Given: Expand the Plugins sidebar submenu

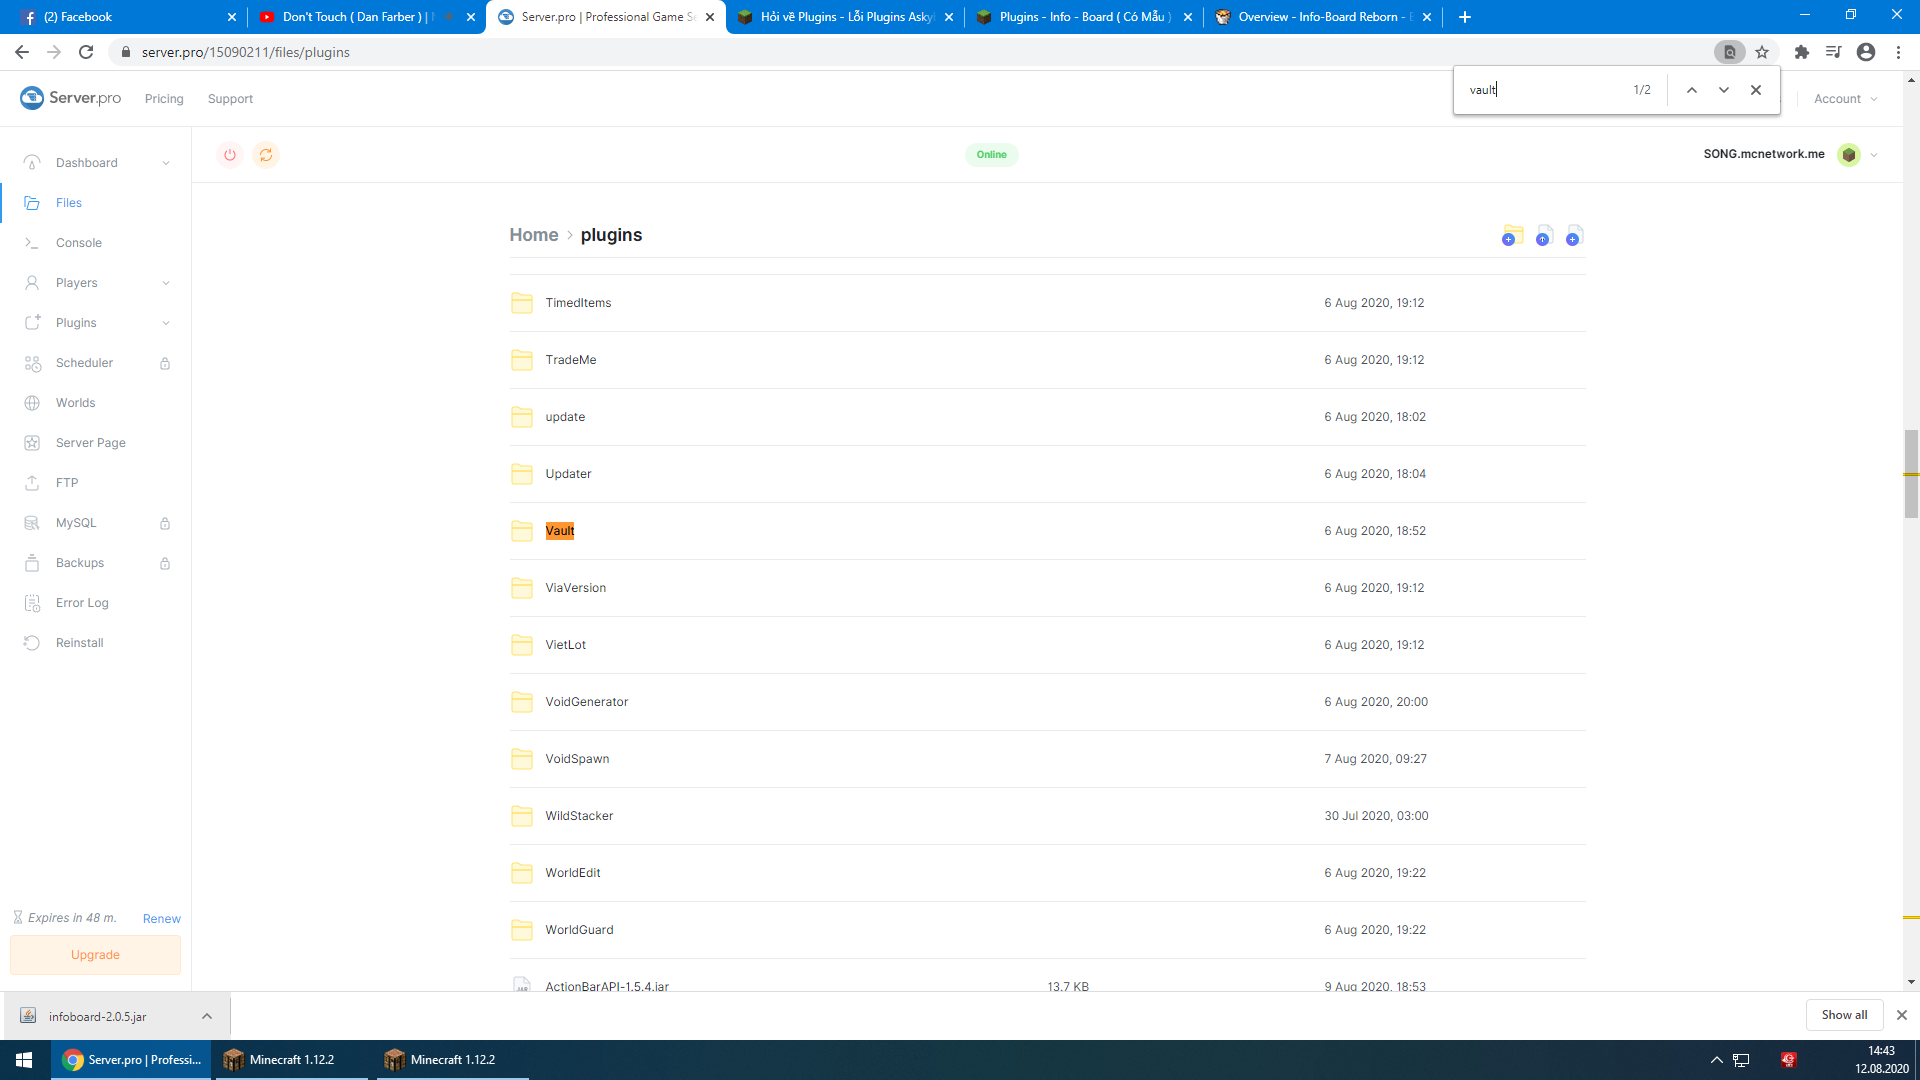Looking at the screenshot, I should pos(166,323).
